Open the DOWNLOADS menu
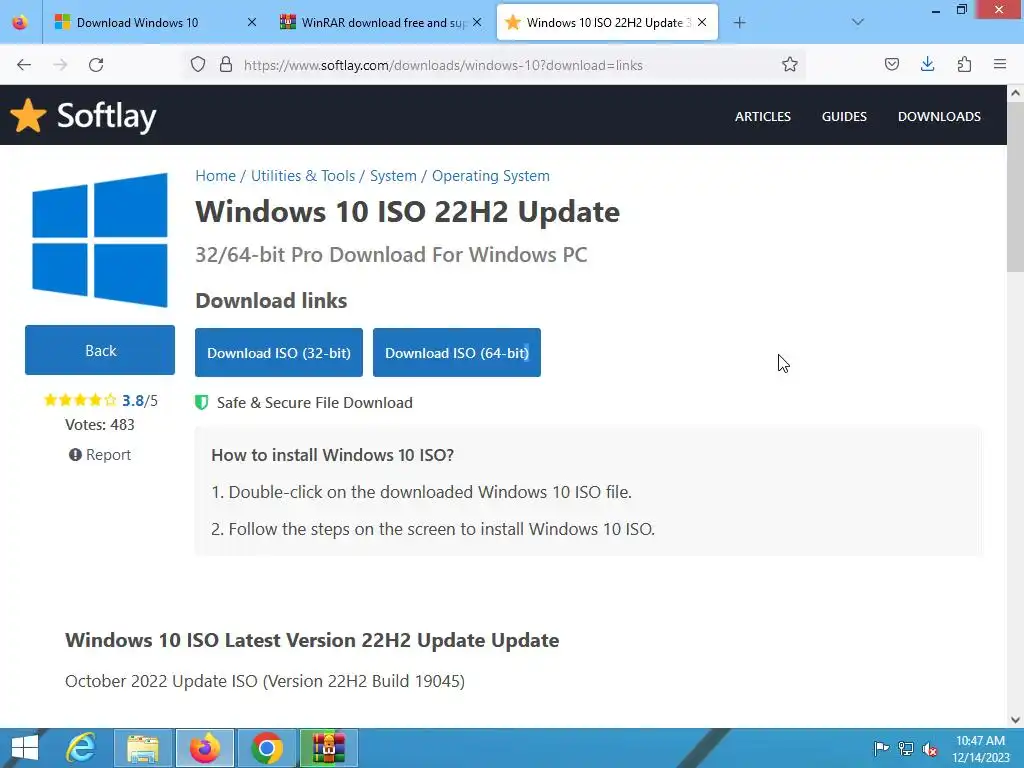Image resolution: width=1024 pixels, height=768 pixels. pos(939,116)
